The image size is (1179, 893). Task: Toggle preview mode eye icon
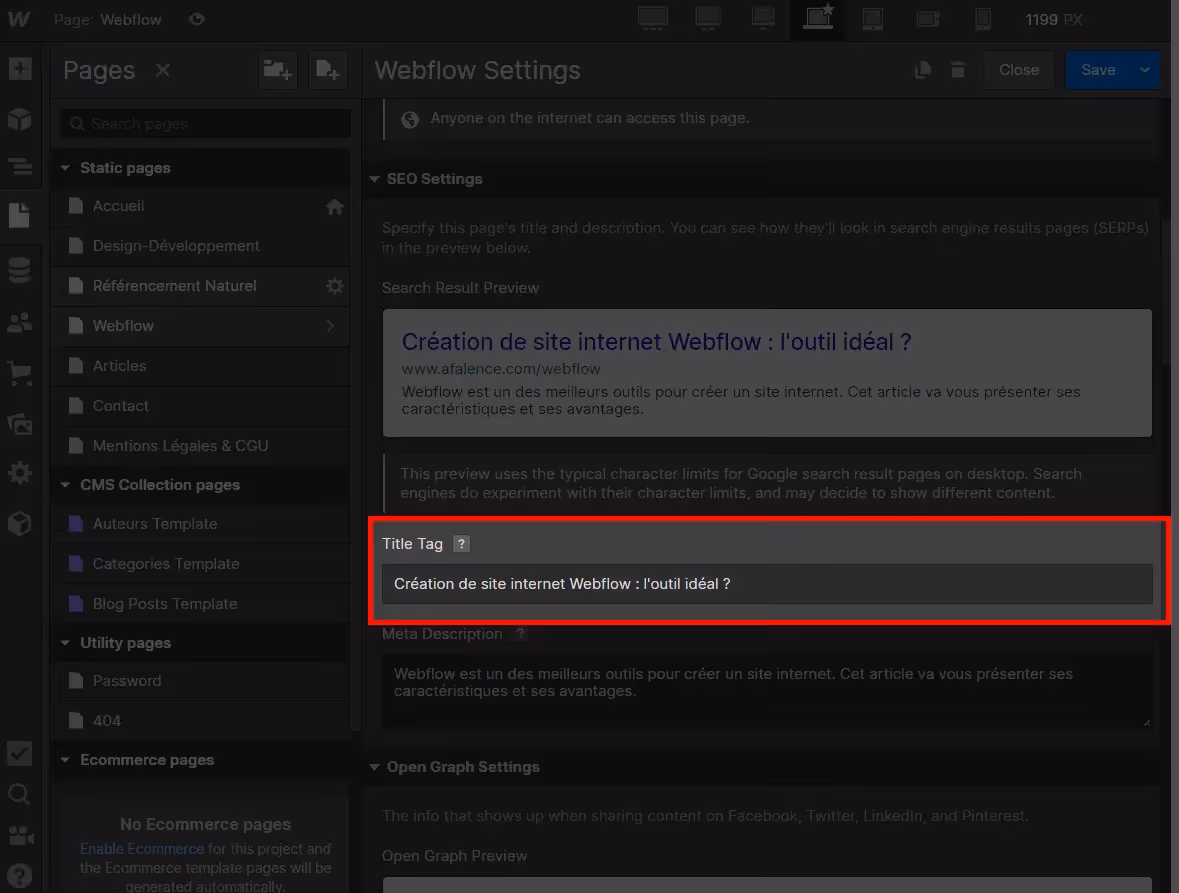point(196,20)
